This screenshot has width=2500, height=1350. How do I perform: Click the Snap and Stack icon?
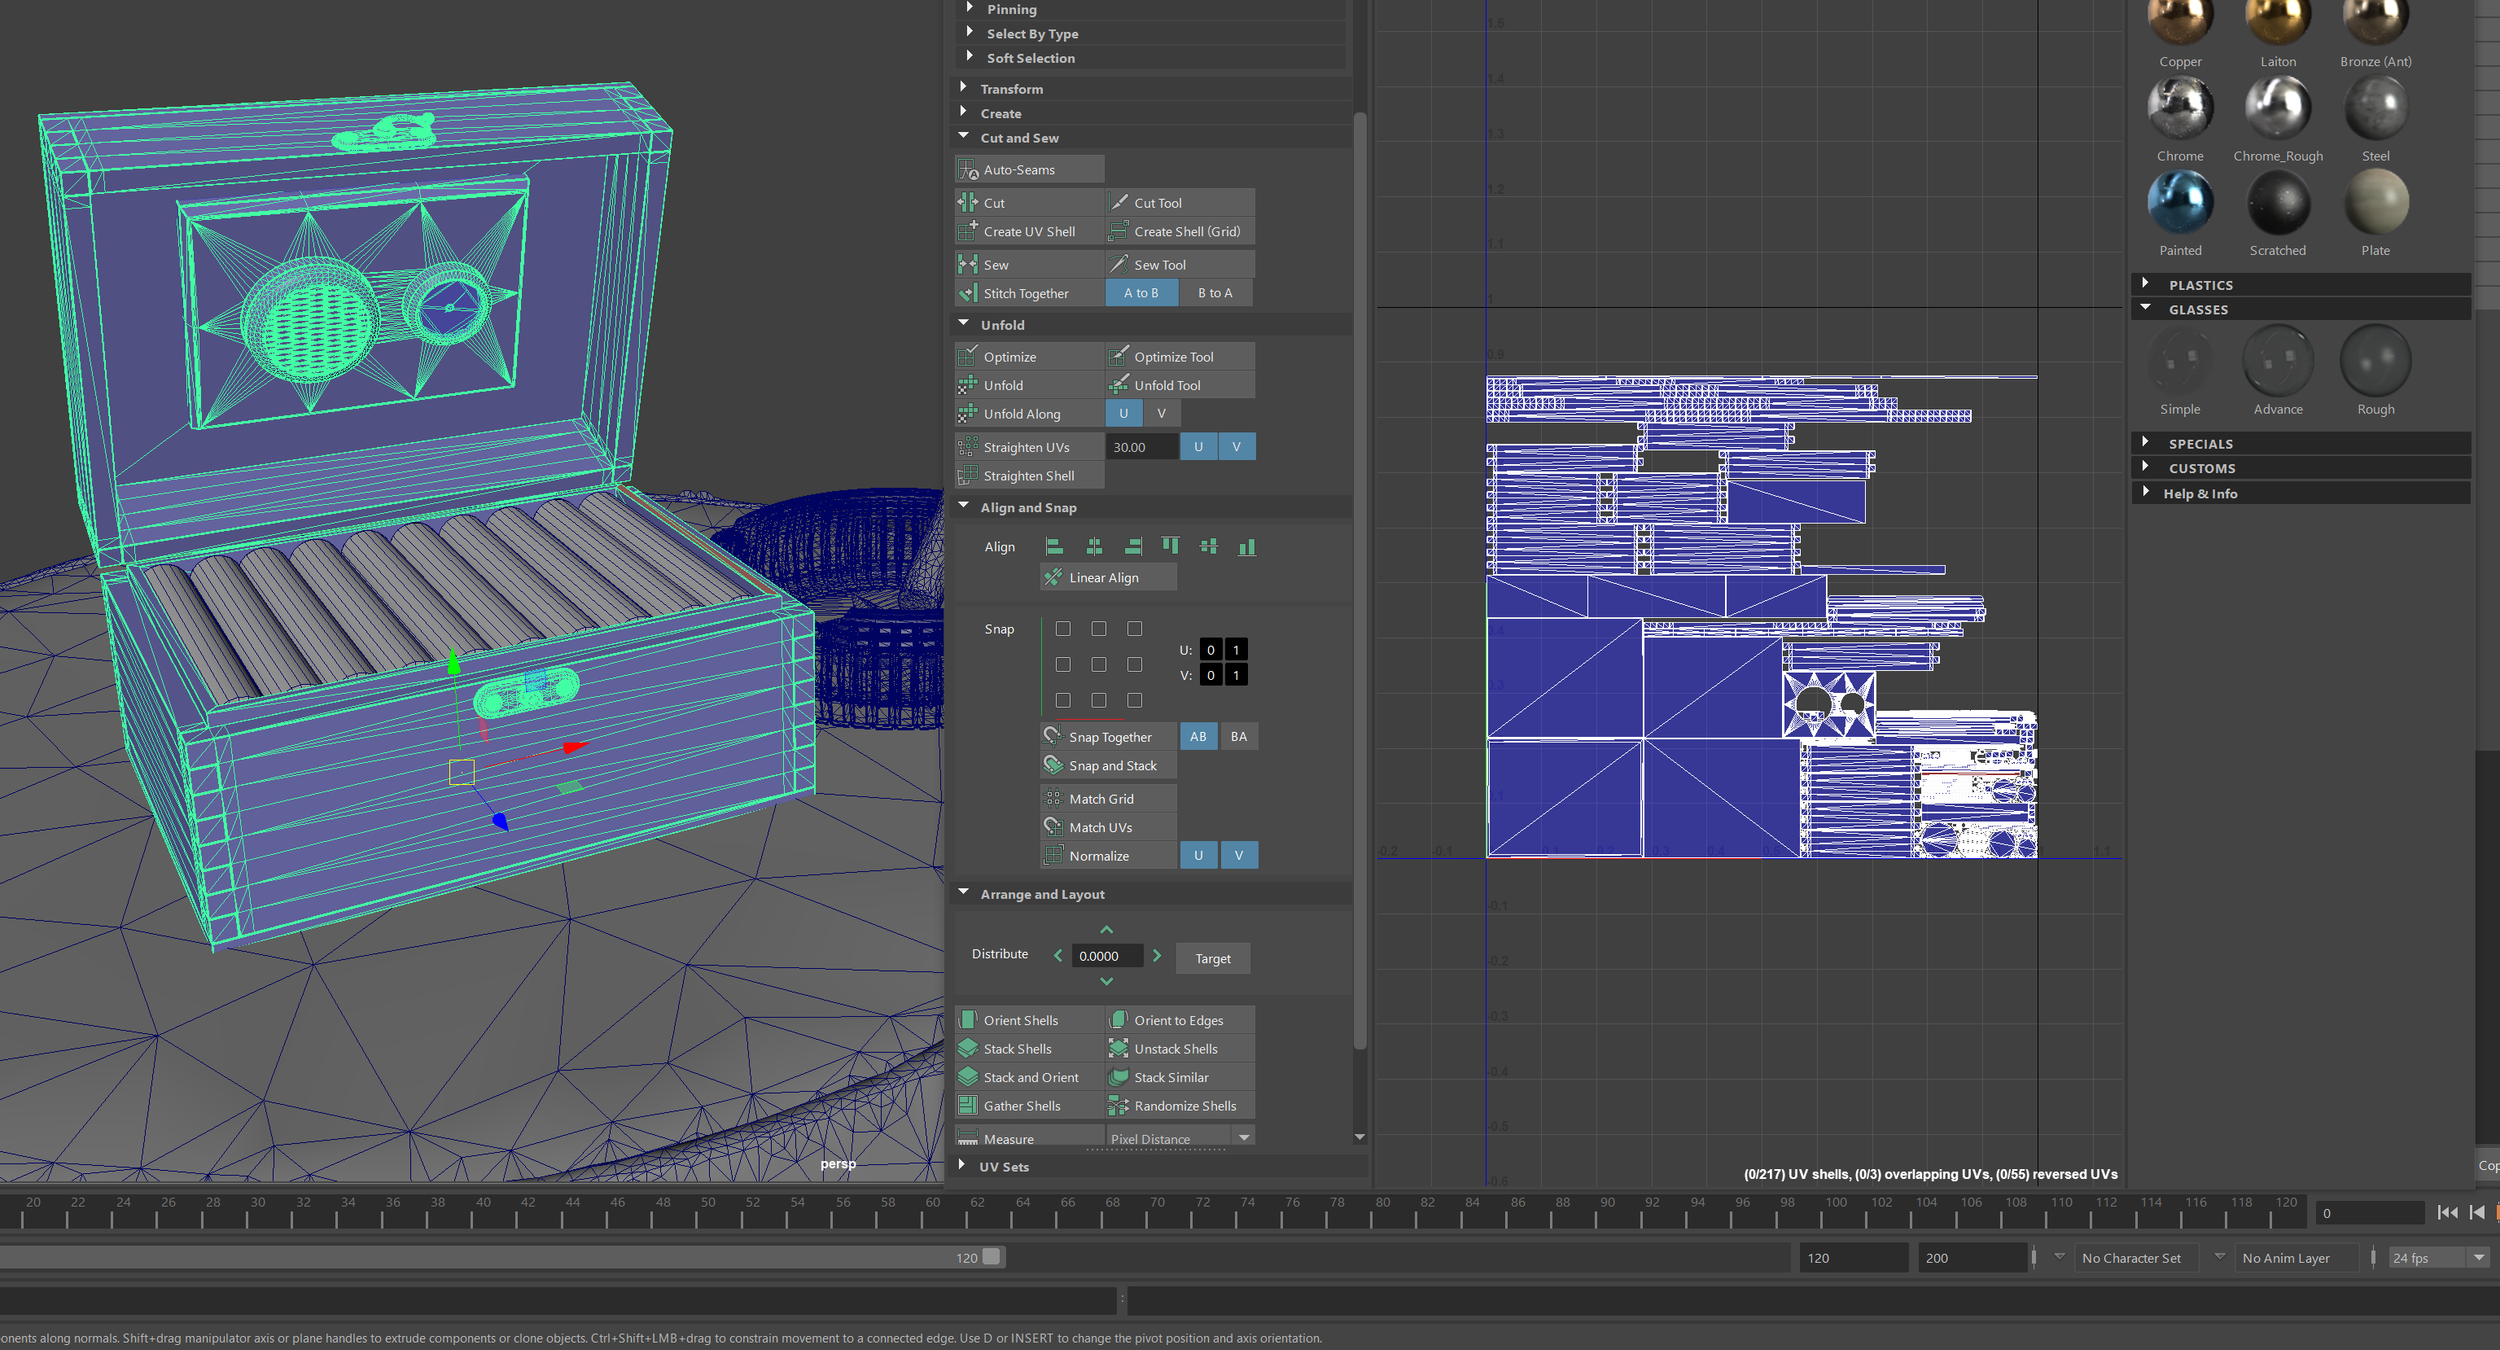[x=1053, y=766]
